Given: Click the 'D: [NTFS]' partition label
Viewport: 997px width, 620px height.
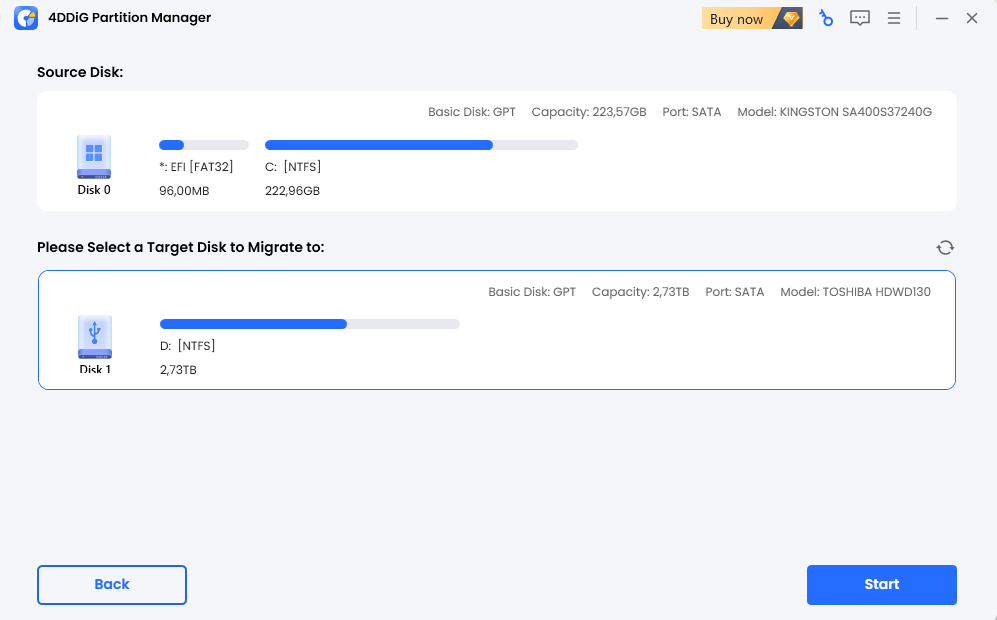Looking at the screenshot, I should click(188, 346).
